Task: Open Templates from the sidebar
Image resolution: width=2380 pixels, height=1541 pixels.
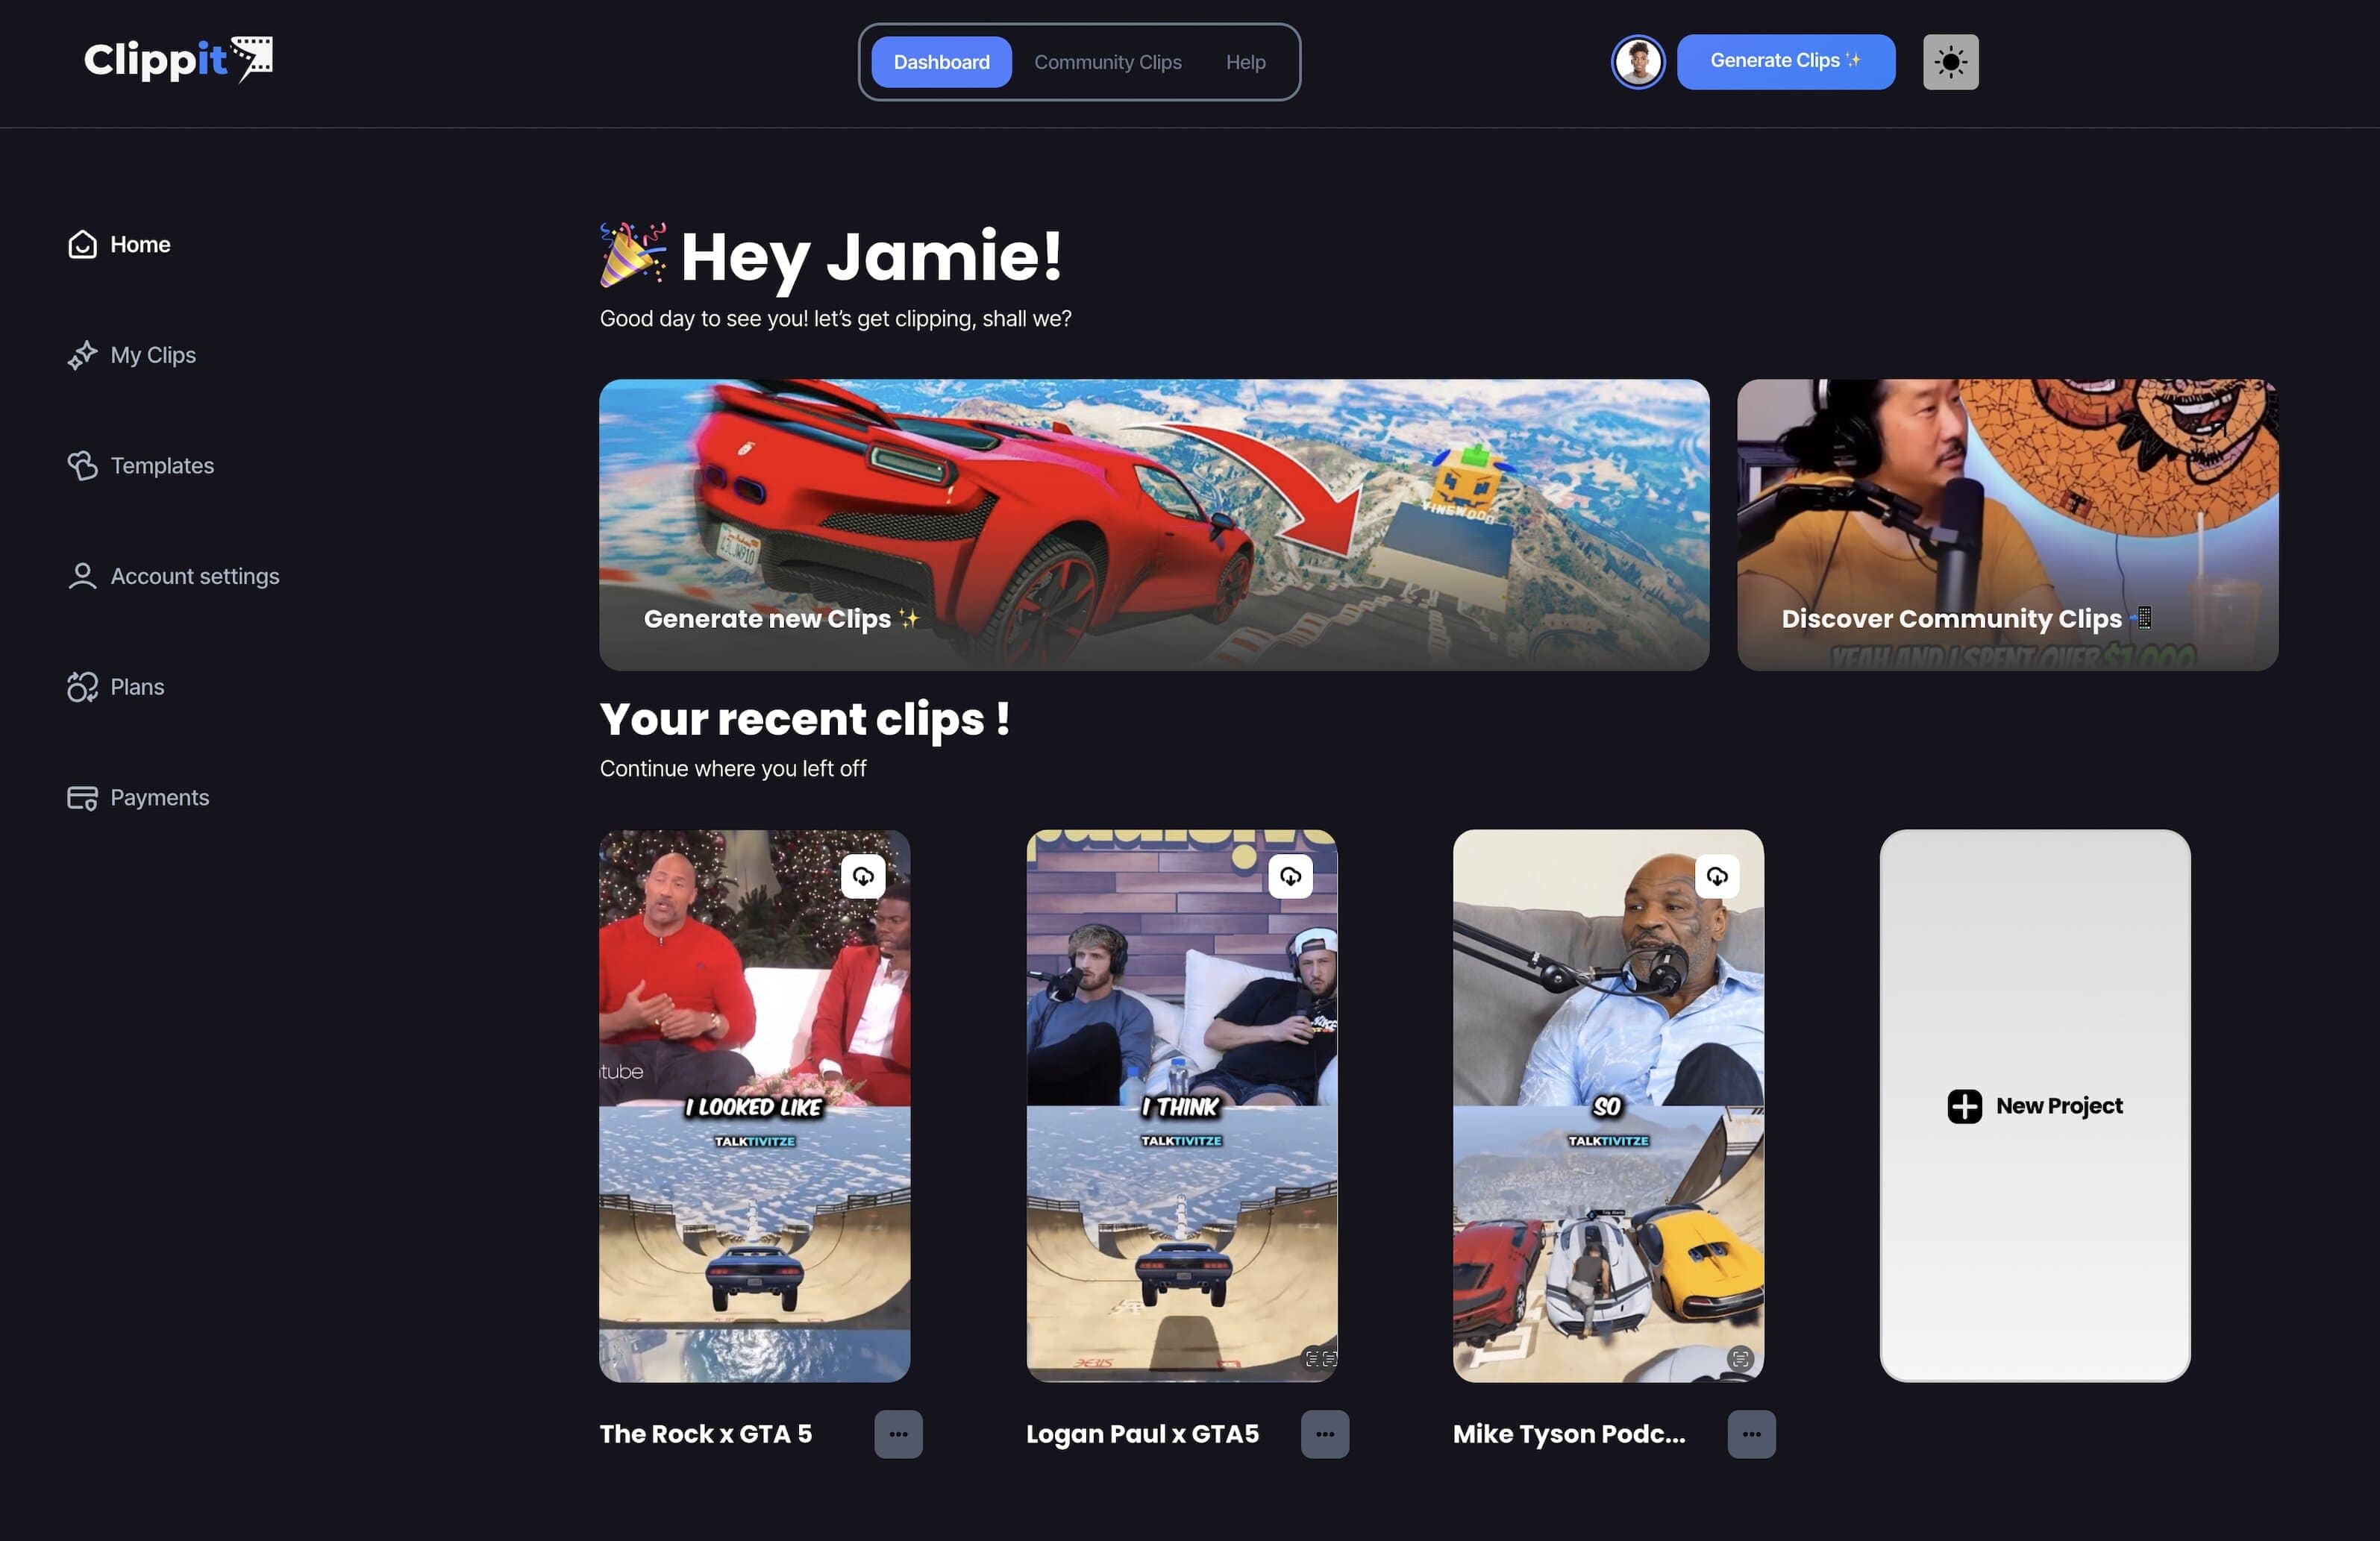Action: [x=161, y=465]
